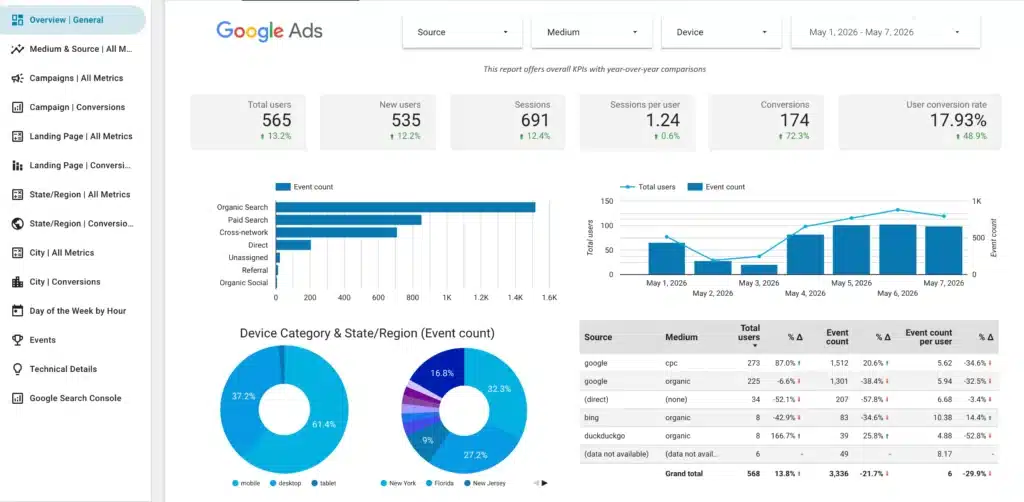
Task: Click the Landing Page | All Metrics icon
Action: [x=18, y=136]
